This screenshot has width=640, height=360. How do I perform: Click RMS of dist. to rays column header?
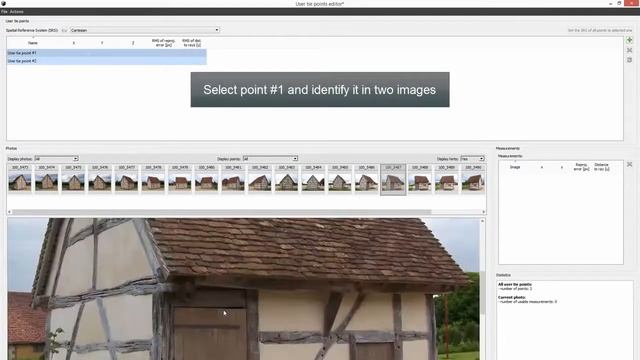point(191,43)
